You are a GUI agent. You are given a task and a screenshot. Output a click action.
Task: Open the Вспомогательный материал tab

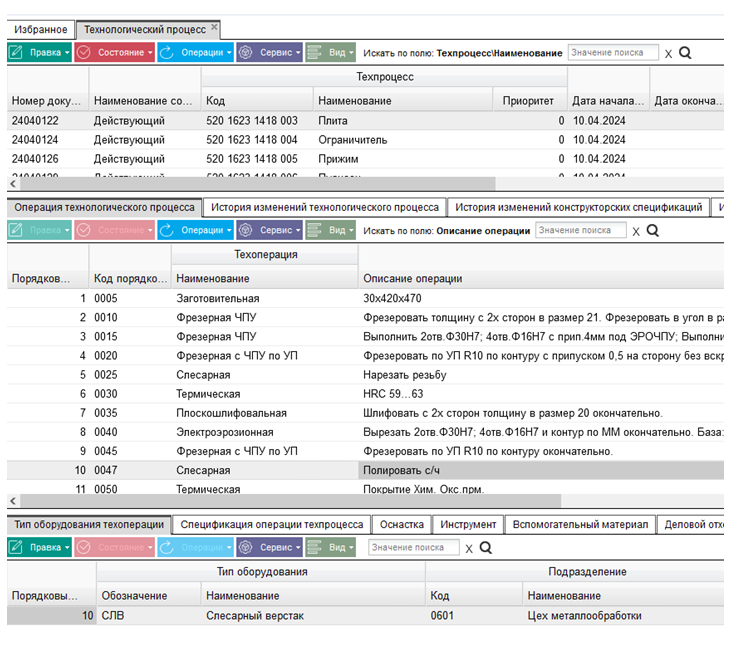[x=580, y=525]
